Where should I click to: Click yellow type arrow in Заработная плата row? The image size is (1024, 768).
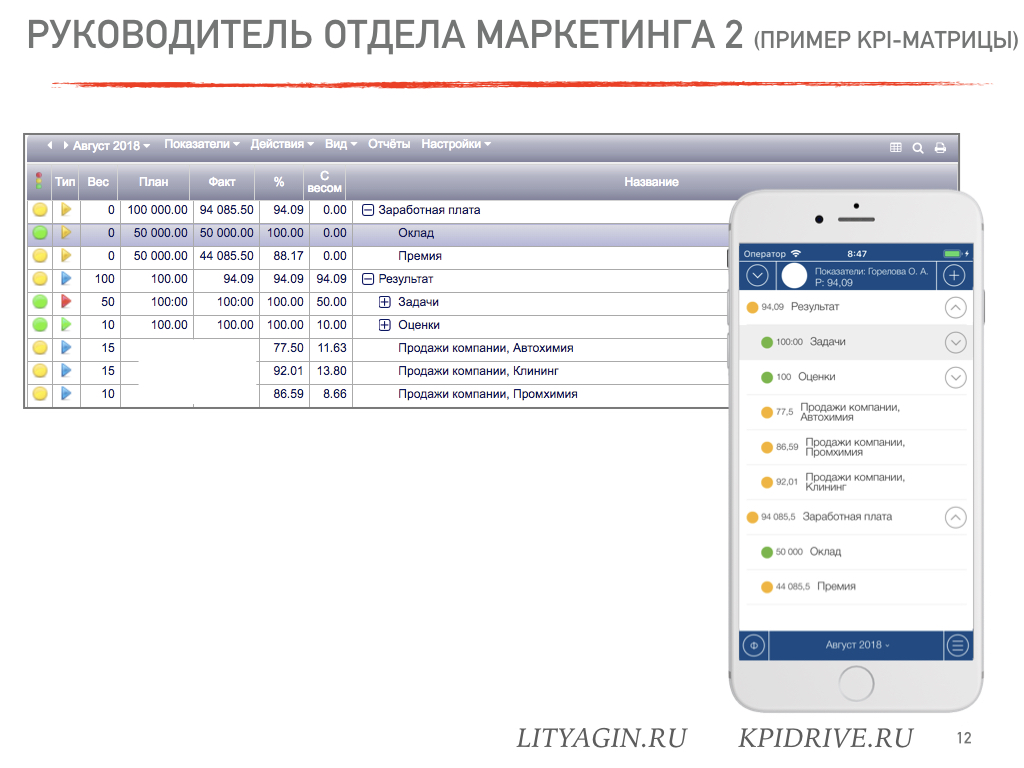point(66,210)
